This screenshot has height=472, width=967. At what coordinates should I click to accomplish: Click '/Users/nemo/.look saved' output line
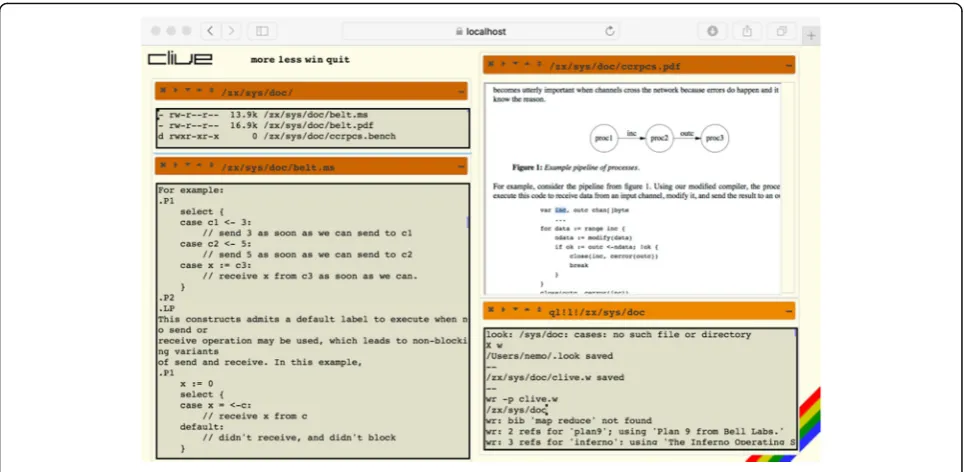point(549,356)
